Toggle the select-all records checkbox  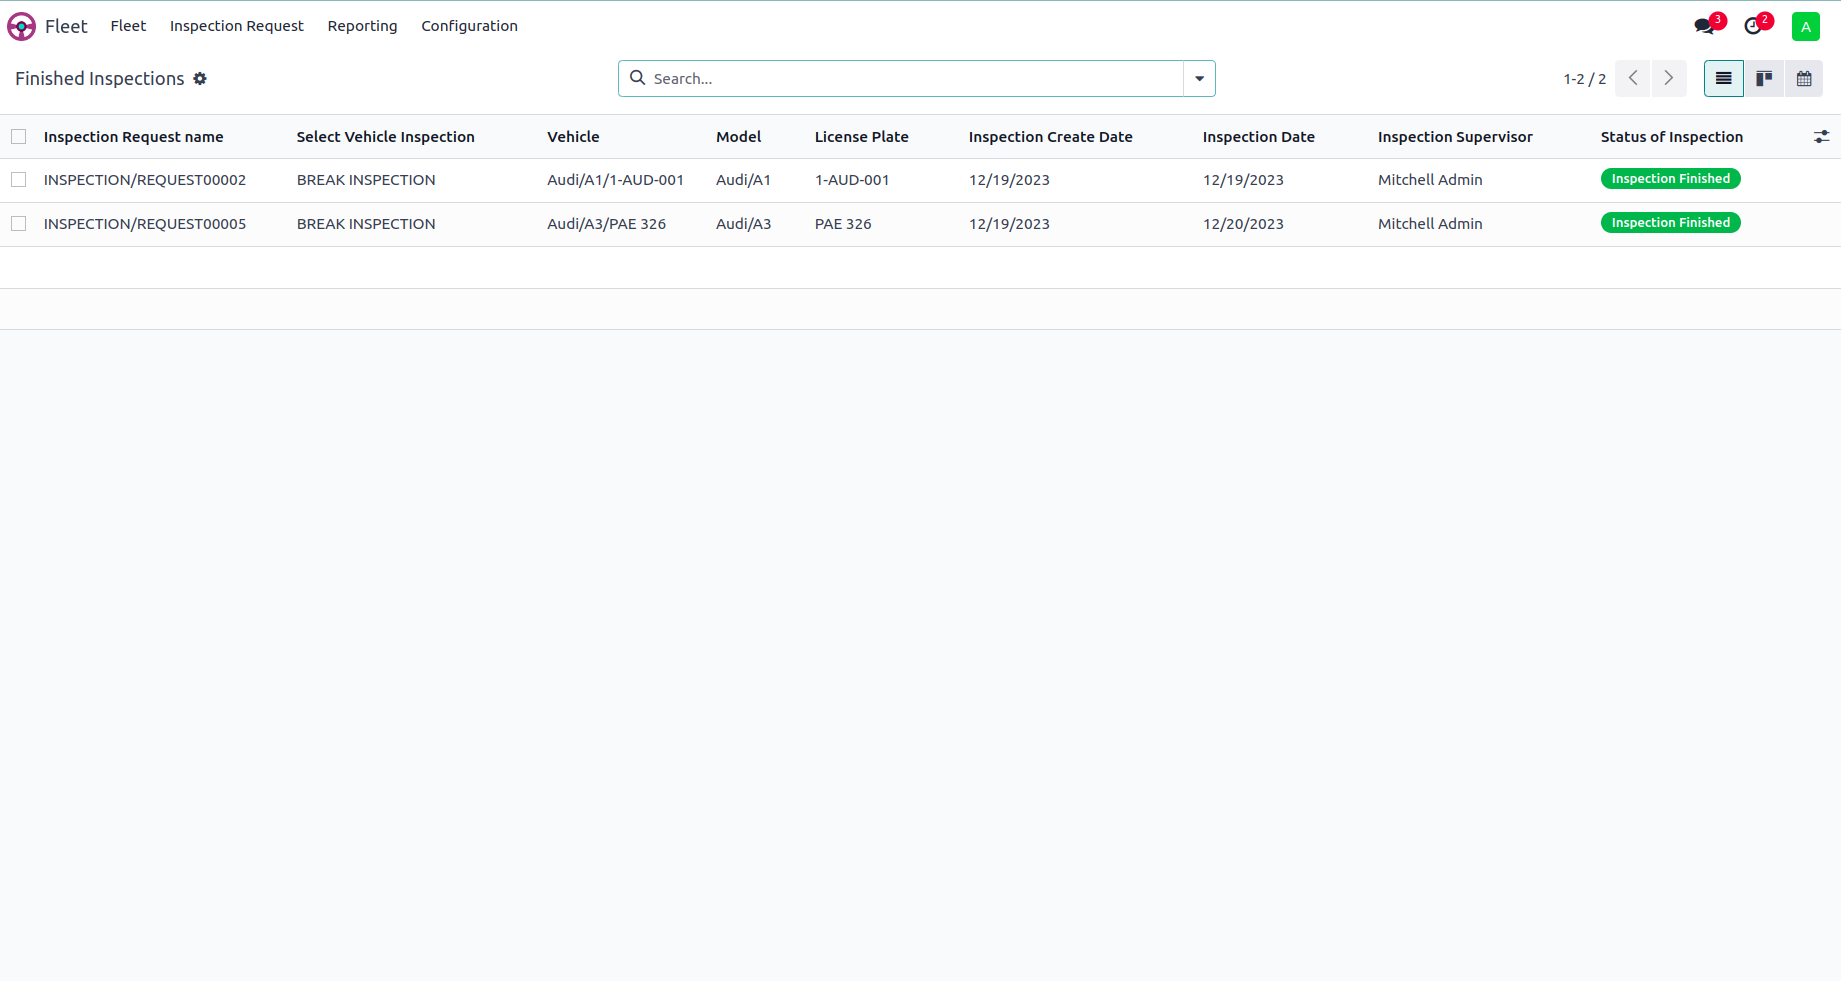[19, 137]
